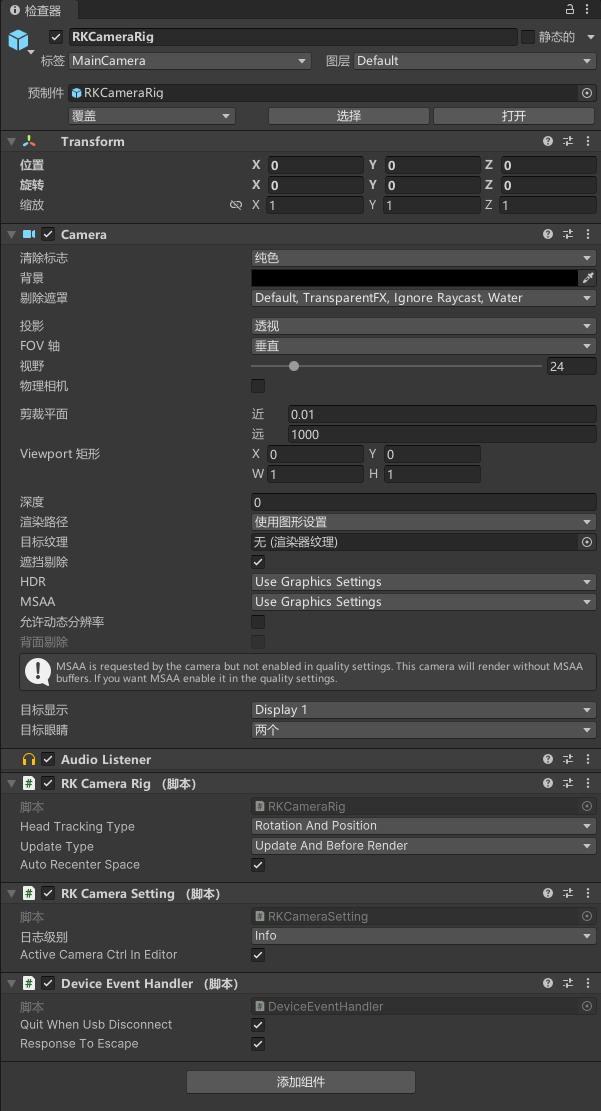Open the 投影 projection dropdown
Screen dimensions: 601x1111
(x=424, y=326)
